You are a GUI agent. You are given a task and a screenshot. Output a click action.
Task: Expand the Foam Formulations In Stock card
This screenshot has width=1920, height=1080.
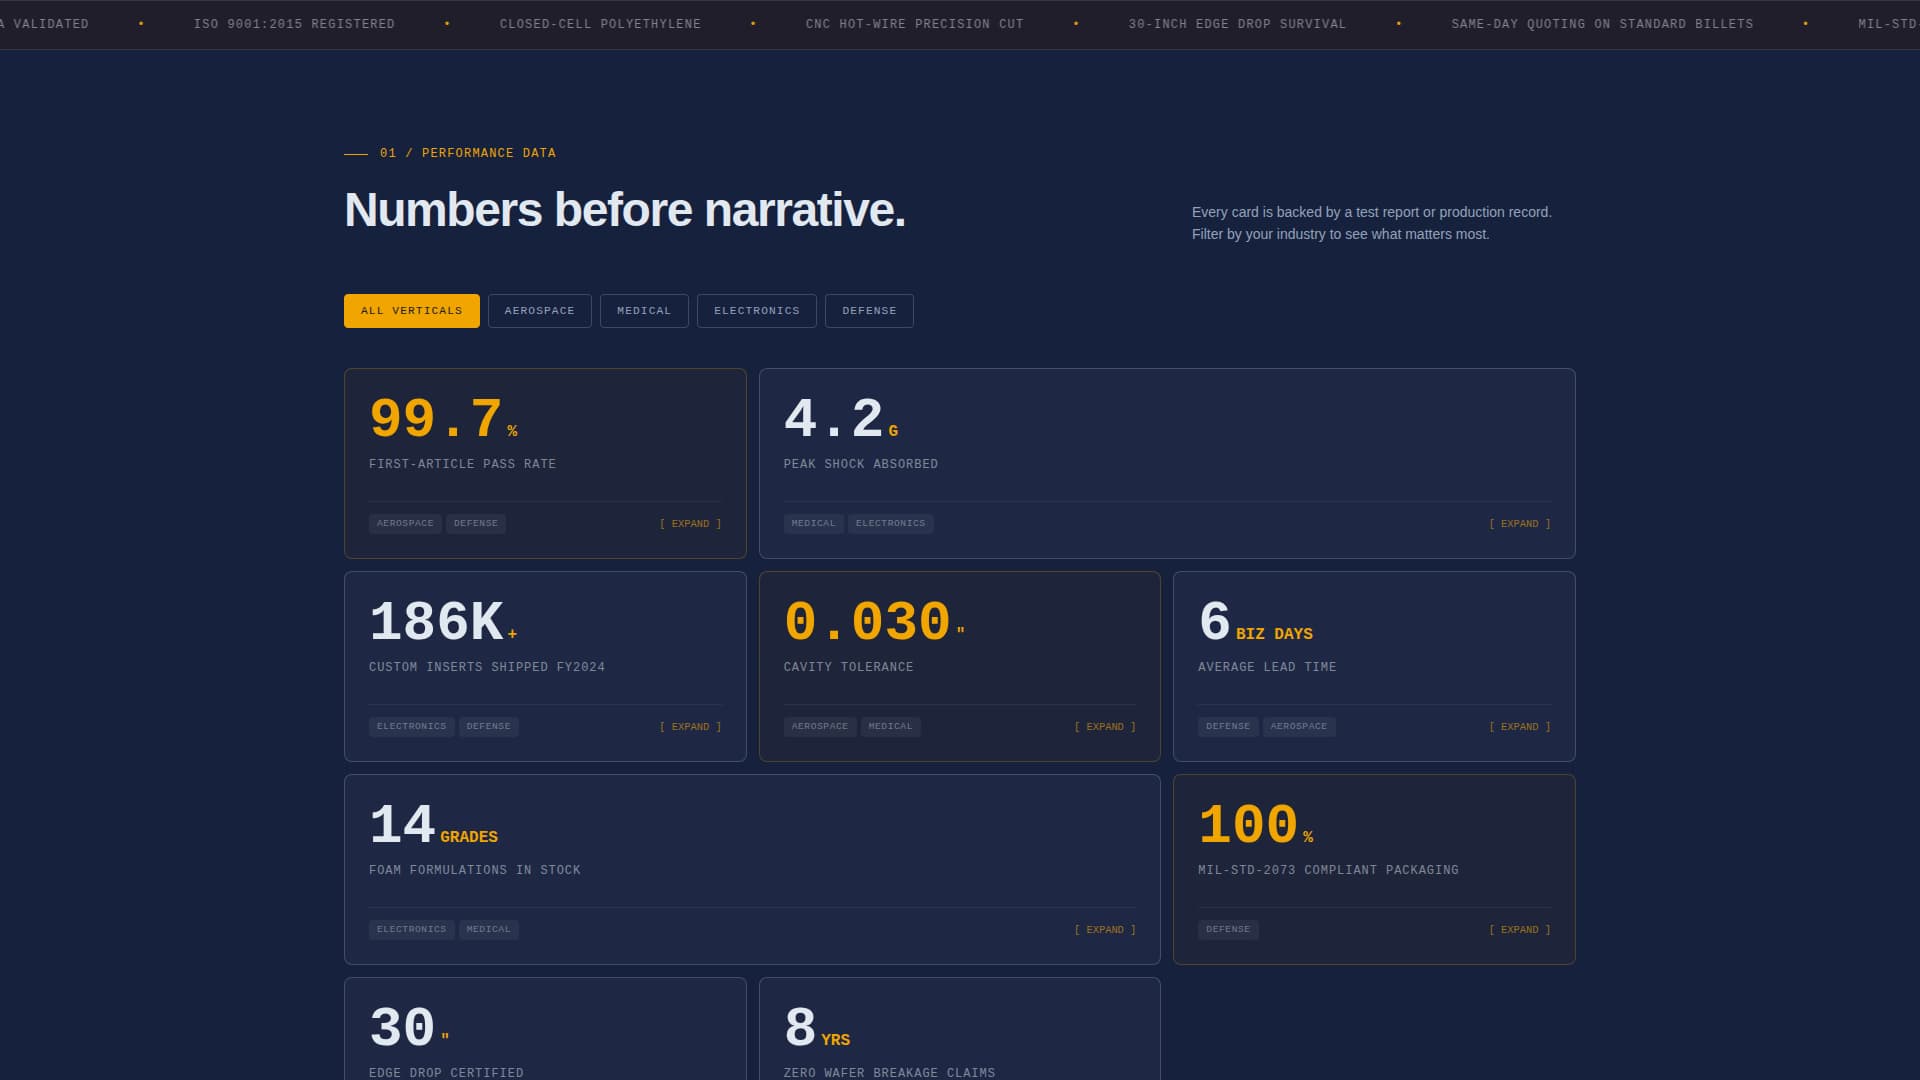pyautogui.click(x=1104, y=930)
